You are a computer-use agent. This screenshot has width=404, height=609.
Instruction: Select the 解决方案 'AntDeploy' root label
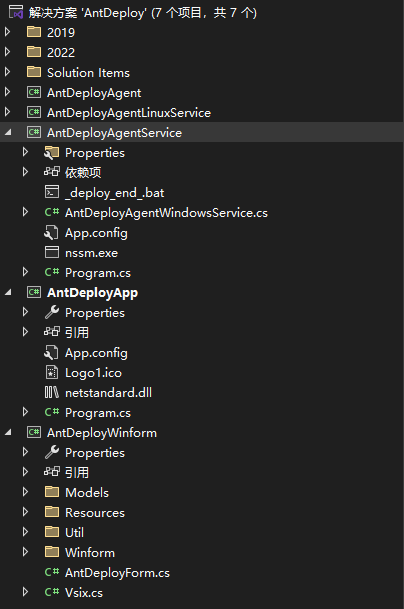coord(143,13)
